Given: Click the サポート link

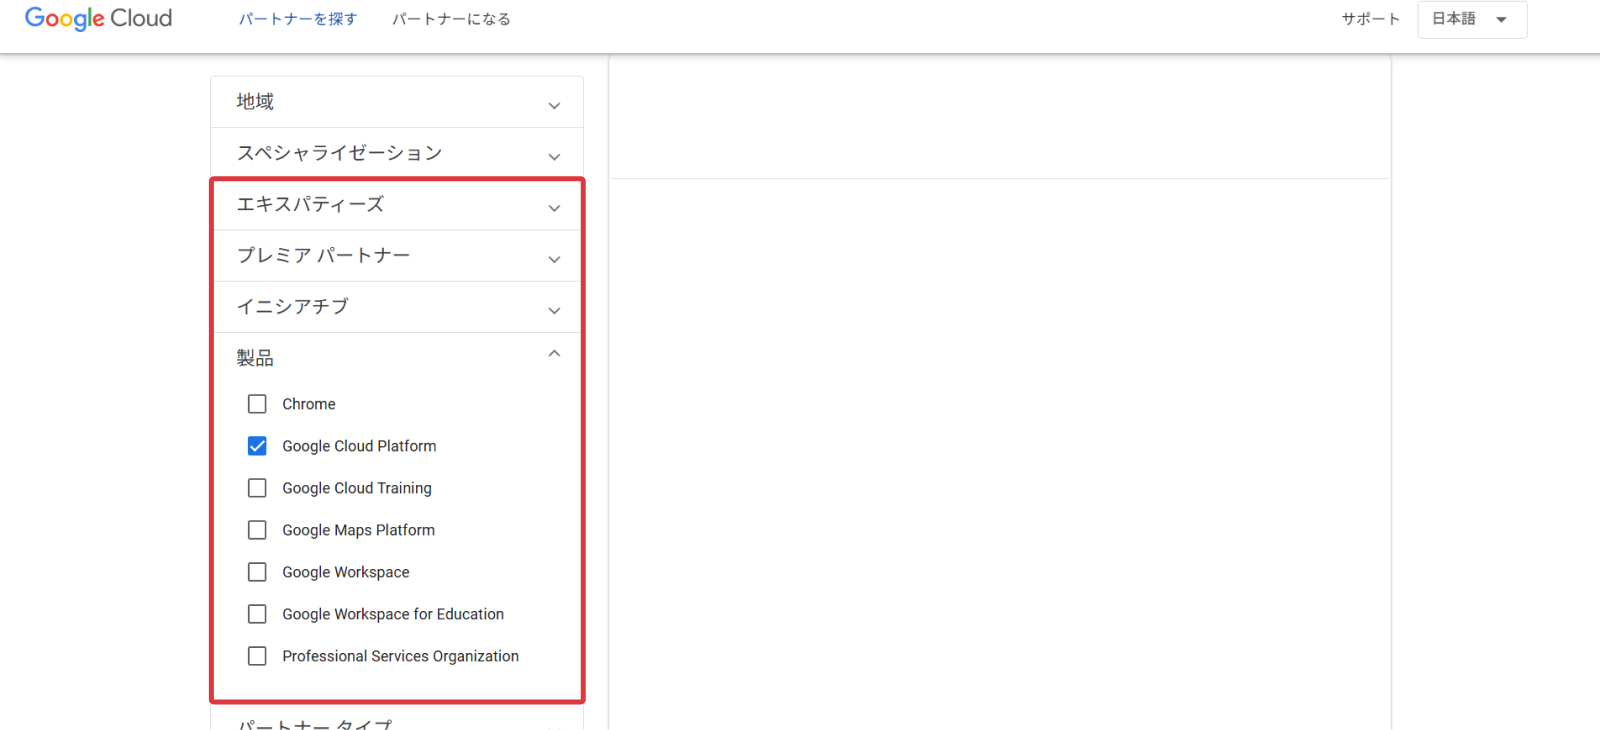Looking at the screenshot, I should 1370,19.
